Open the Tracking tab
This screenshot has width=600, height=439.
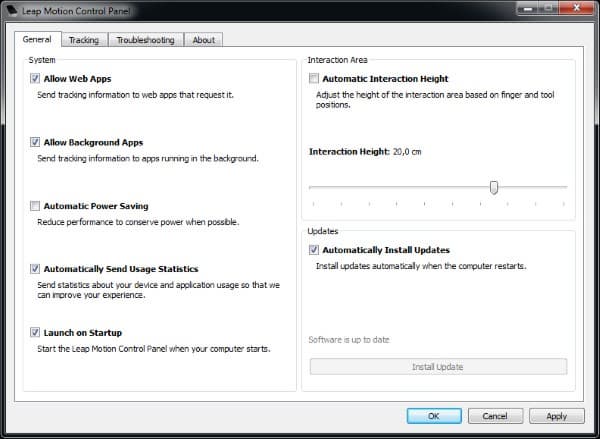coord(84,40)
